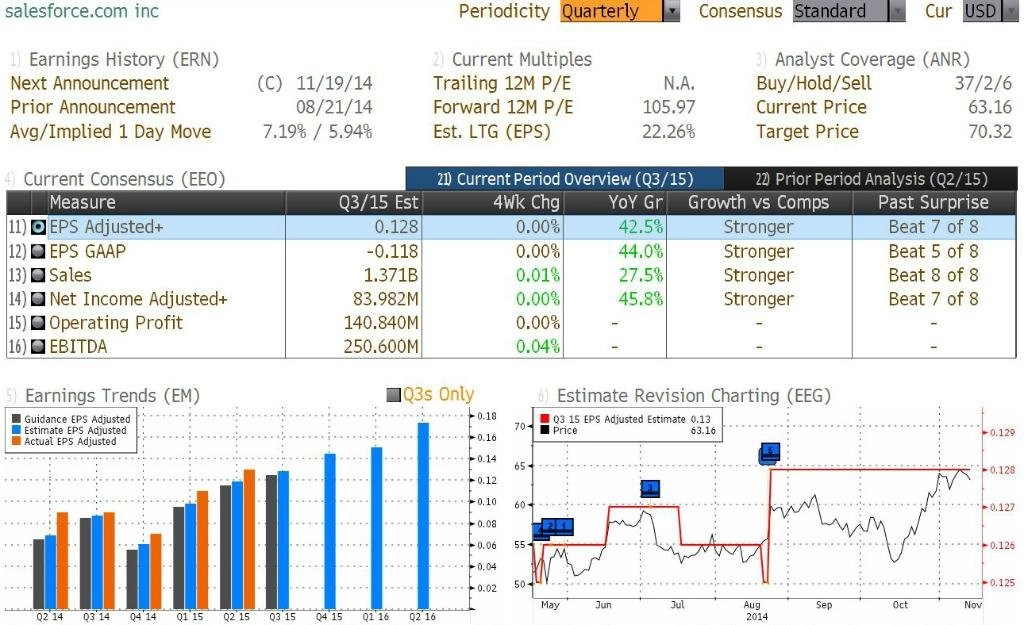Click the black Price legend swatch
The image size is (1024, 625).
[545, 430]
